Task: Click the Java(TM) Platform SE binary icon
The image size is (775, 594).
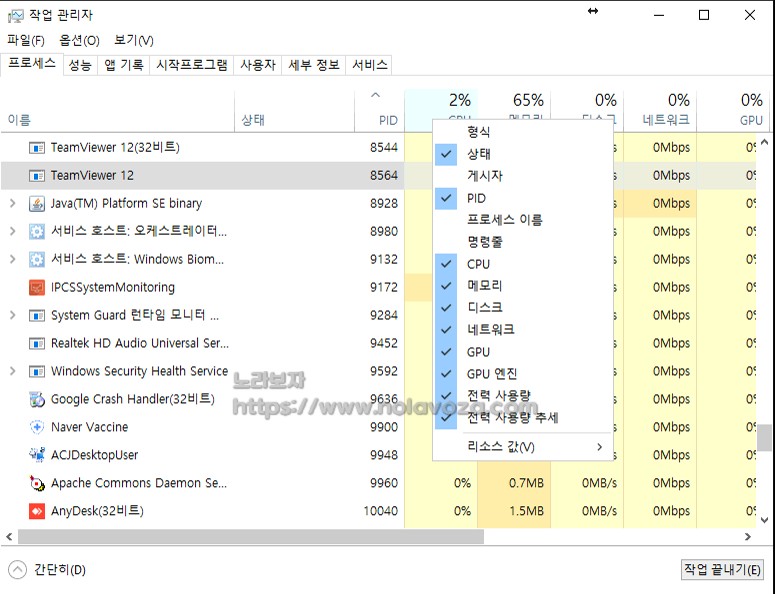Action: click(37, 204)
